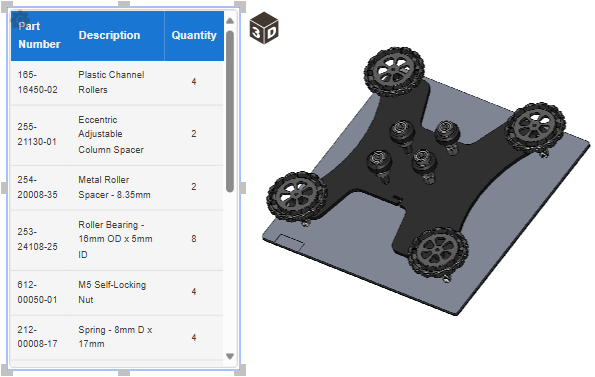Viewport: 595px width, 377px height.
Task: Click the vertical scrollbar thumb in table
Action: (x=230, y=112)
